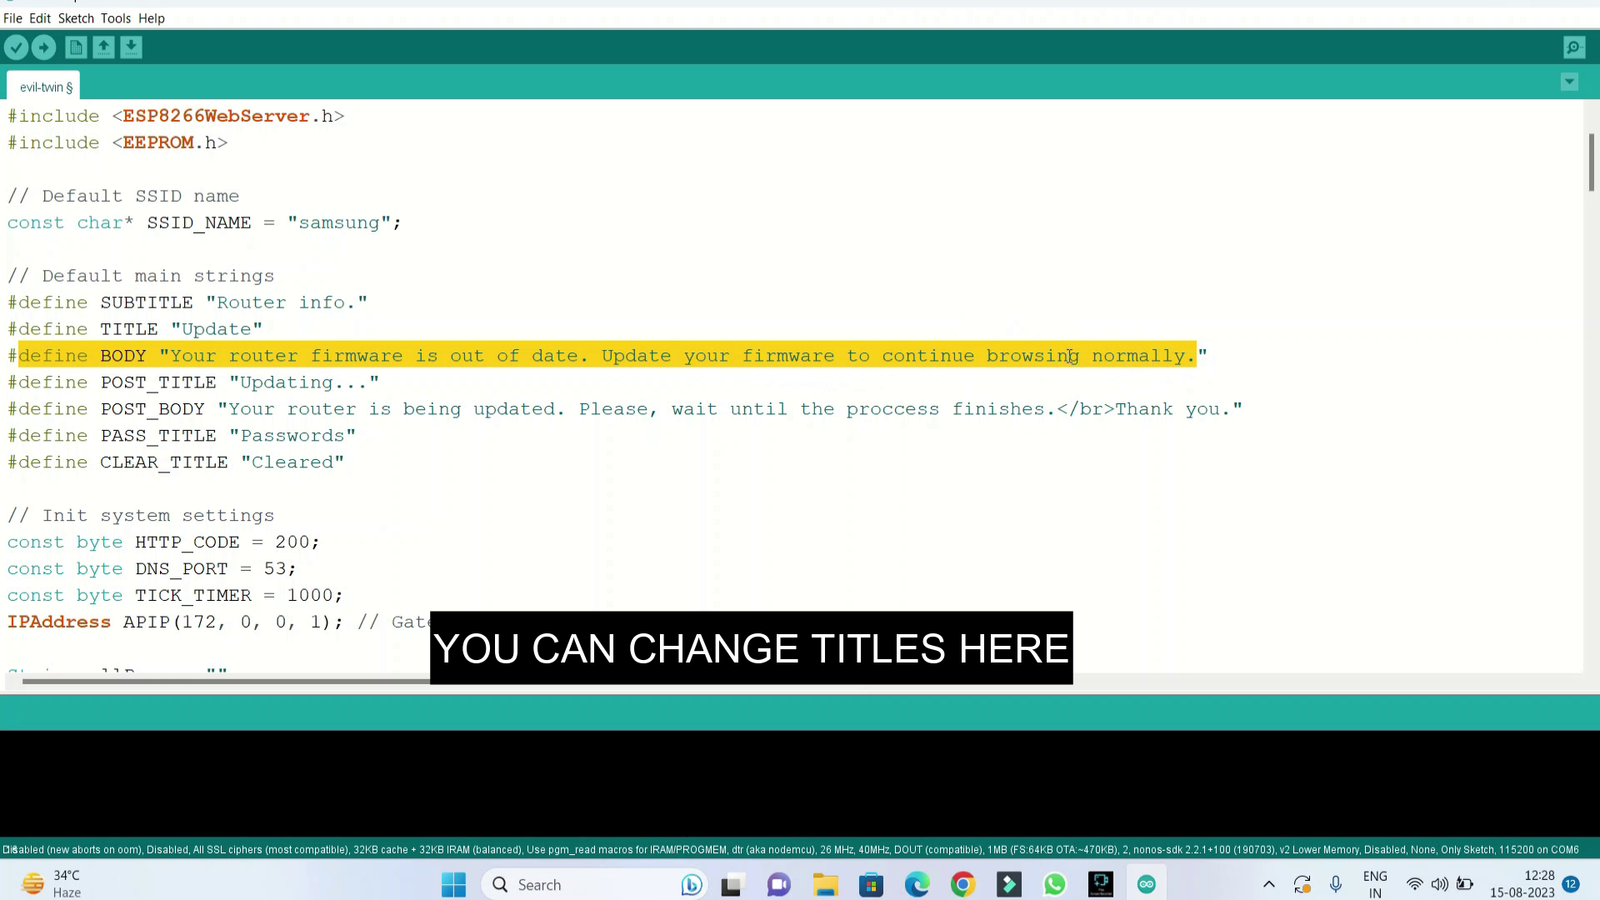Image resolution: width=1600 pixels, height=900 pixels.
Task: Open the Arduino IDE taskbar icon
Action: pos(1146,884)
